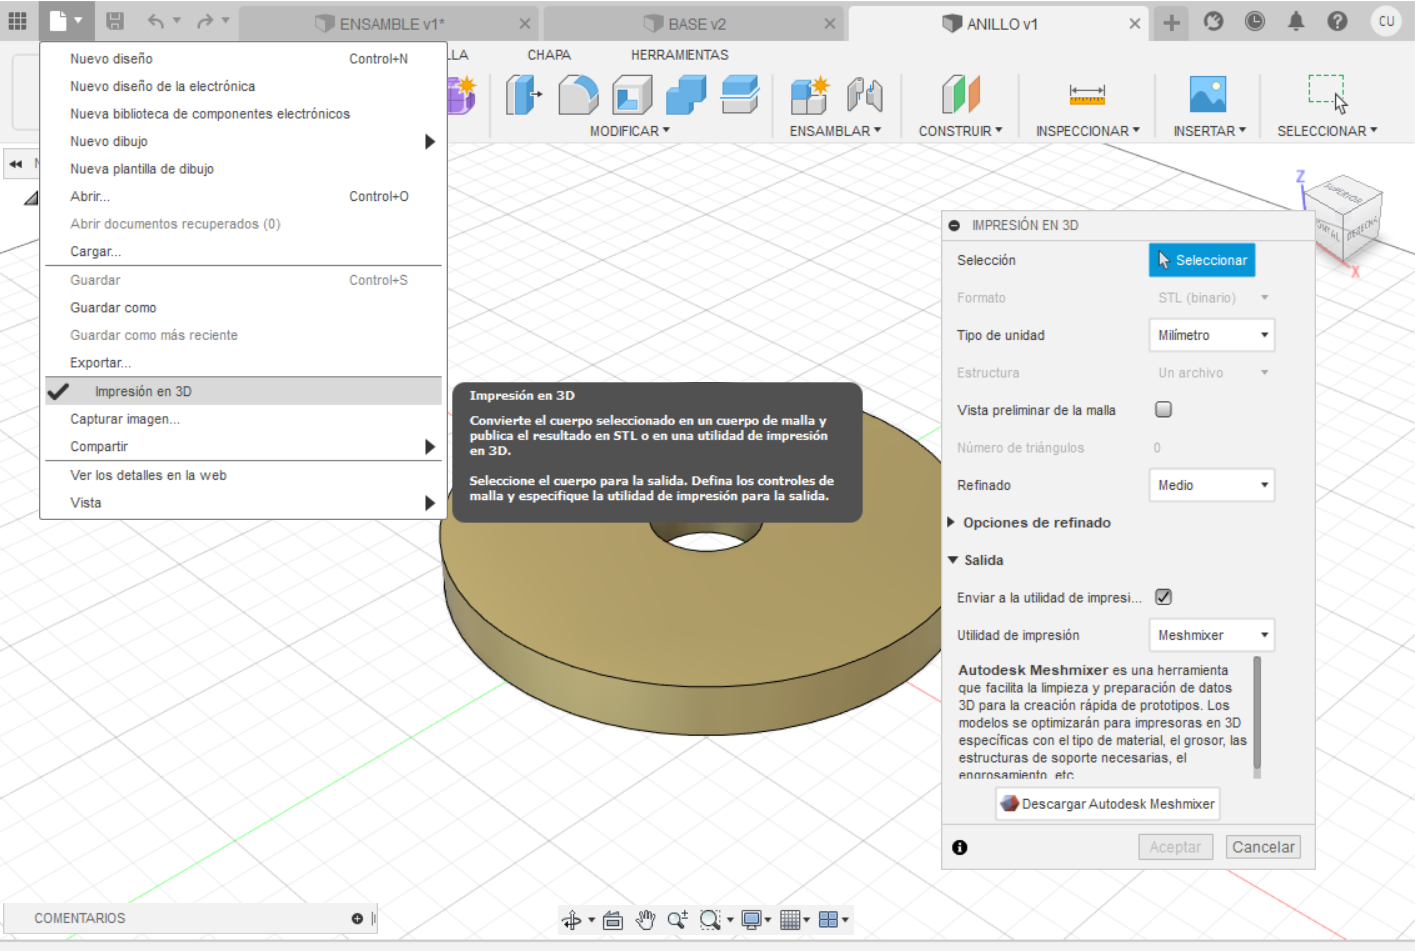Click the Offset Face tool icon
The image size is (1415, 951).
740,95
